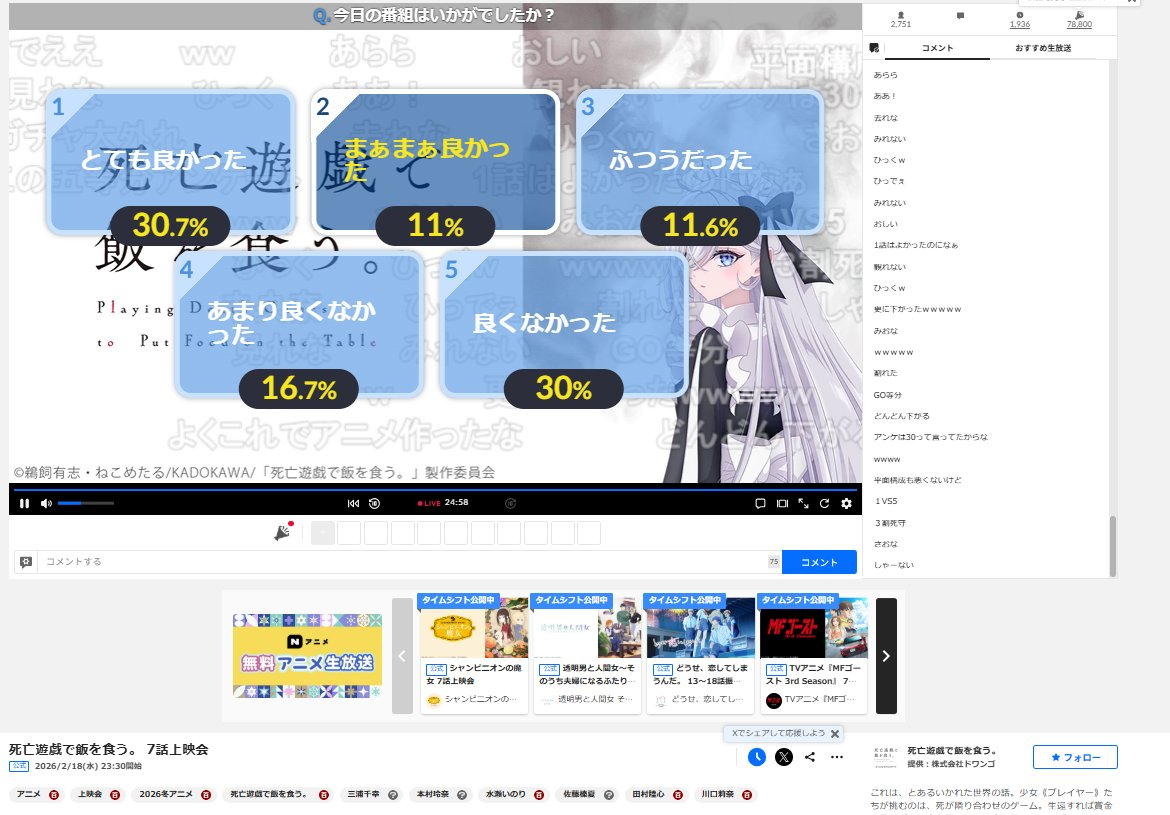Screen dimensions: 1170x815
Task: Open comment filter icon beside コメント tab
Action: point(875,48)
